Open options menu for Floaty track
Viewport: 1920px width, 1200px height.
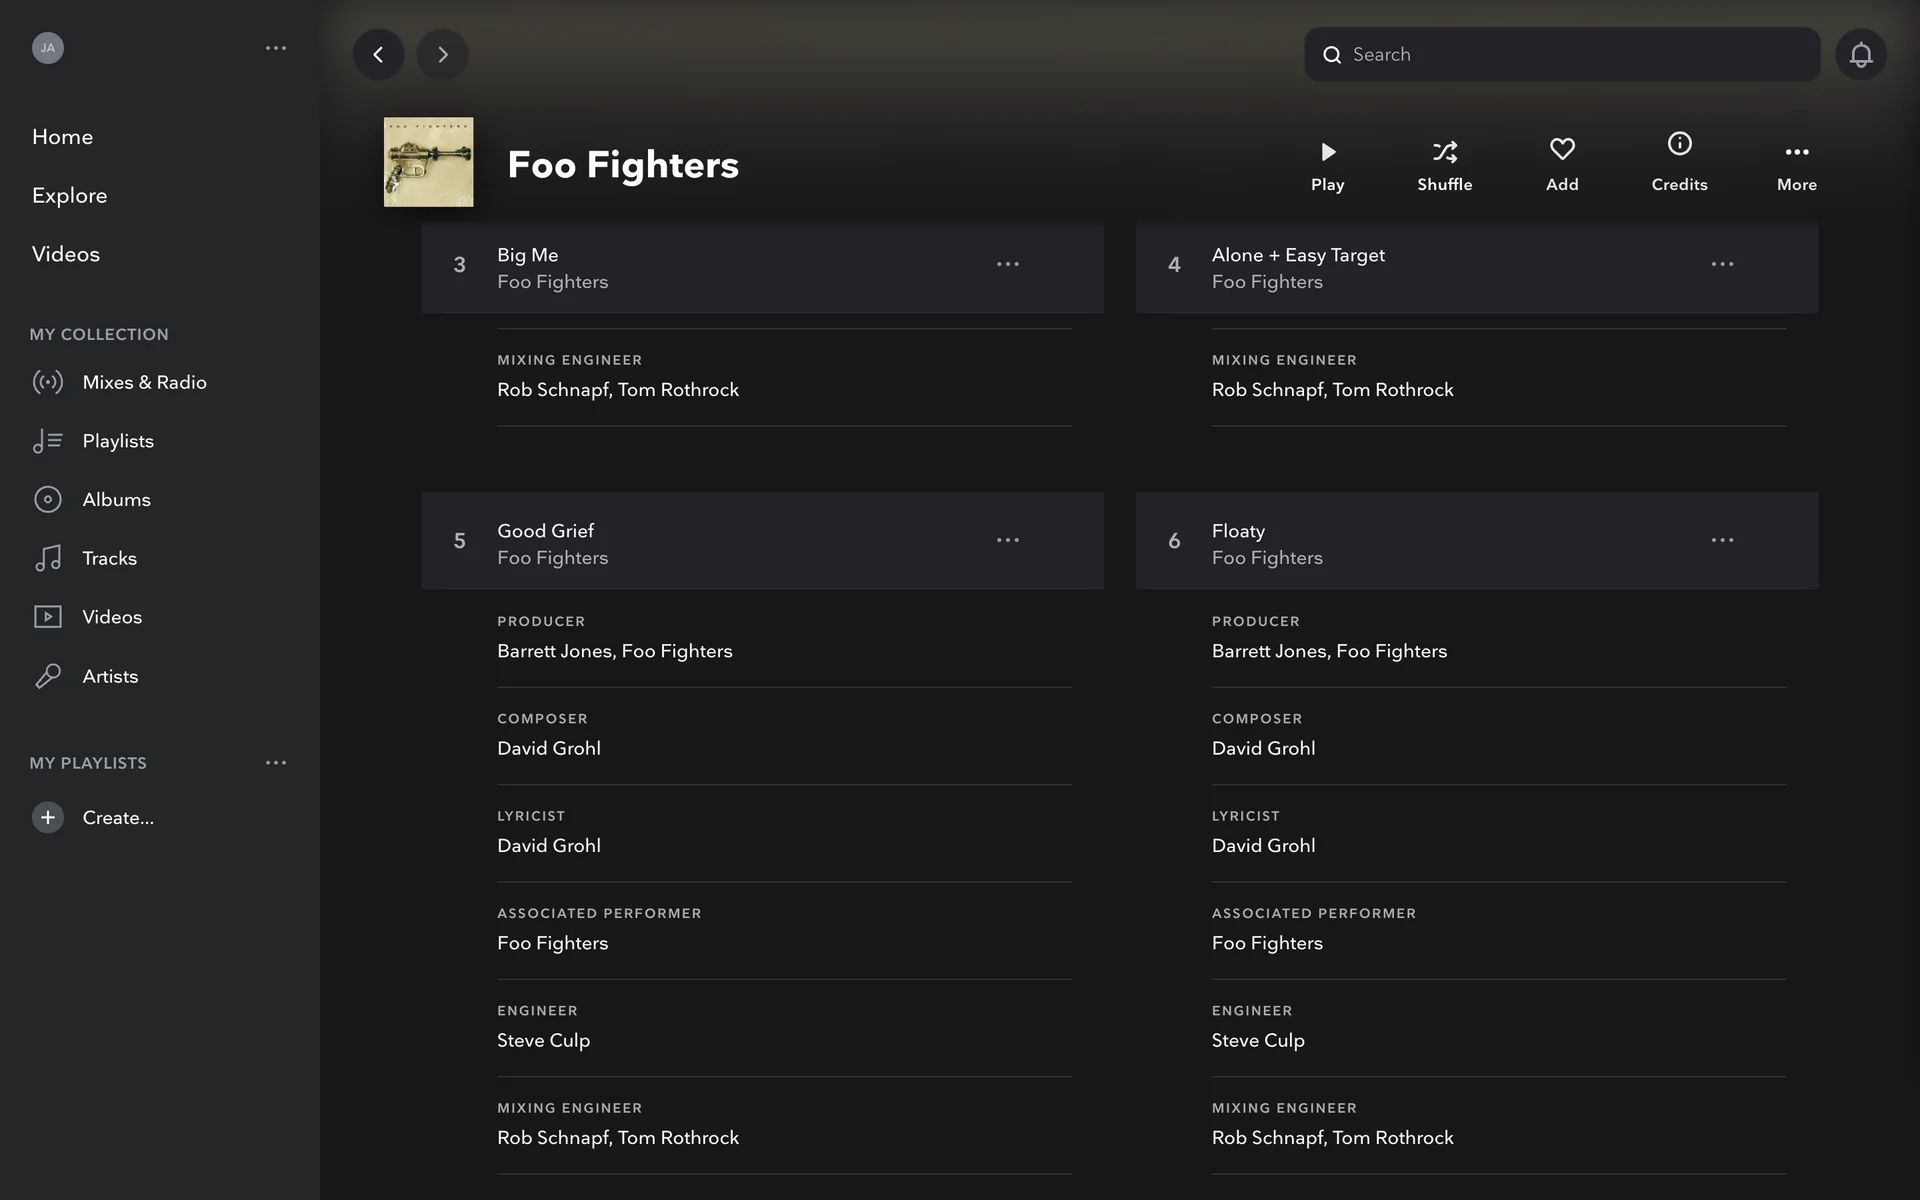tap(1721, 540)
